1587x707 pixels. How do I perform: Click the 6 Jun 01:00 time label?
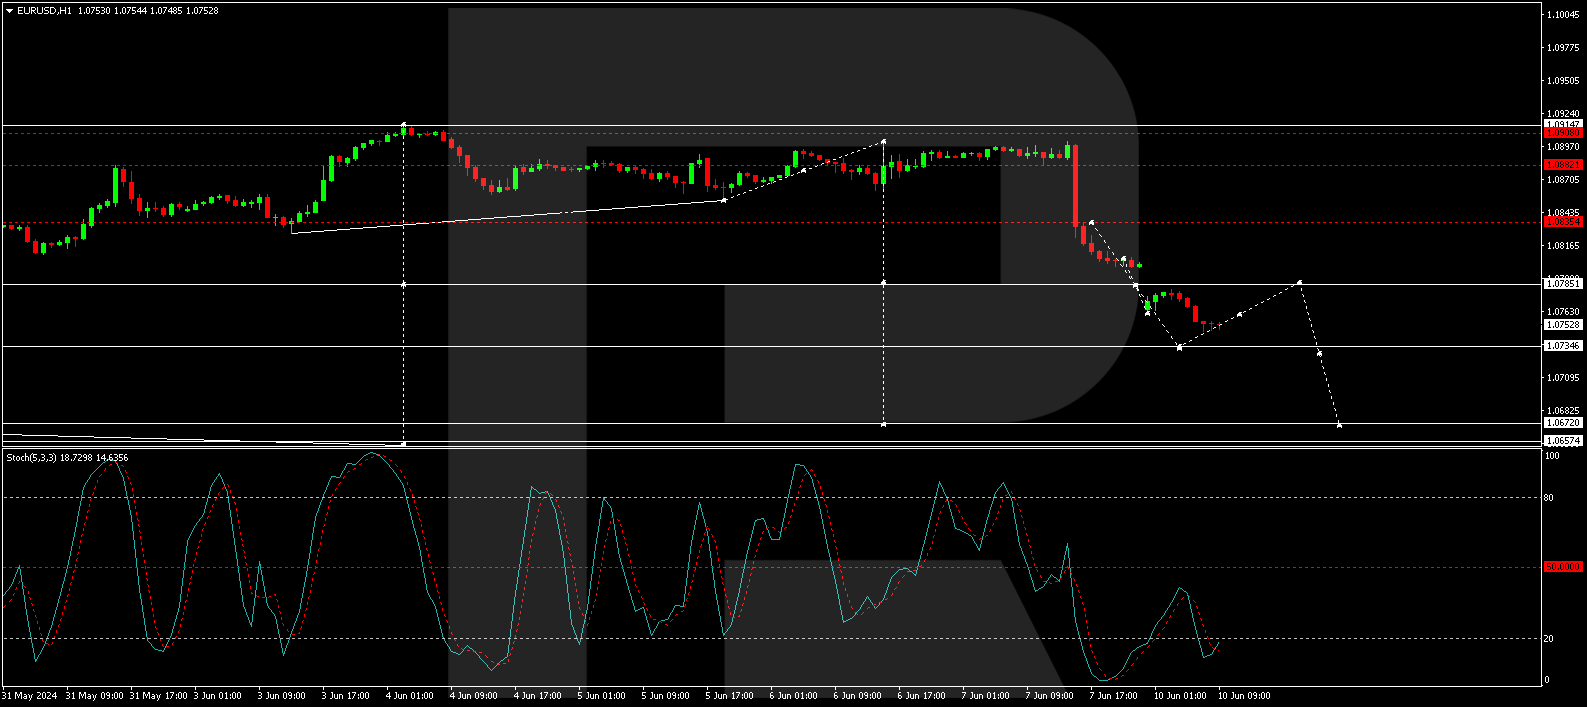794,696
